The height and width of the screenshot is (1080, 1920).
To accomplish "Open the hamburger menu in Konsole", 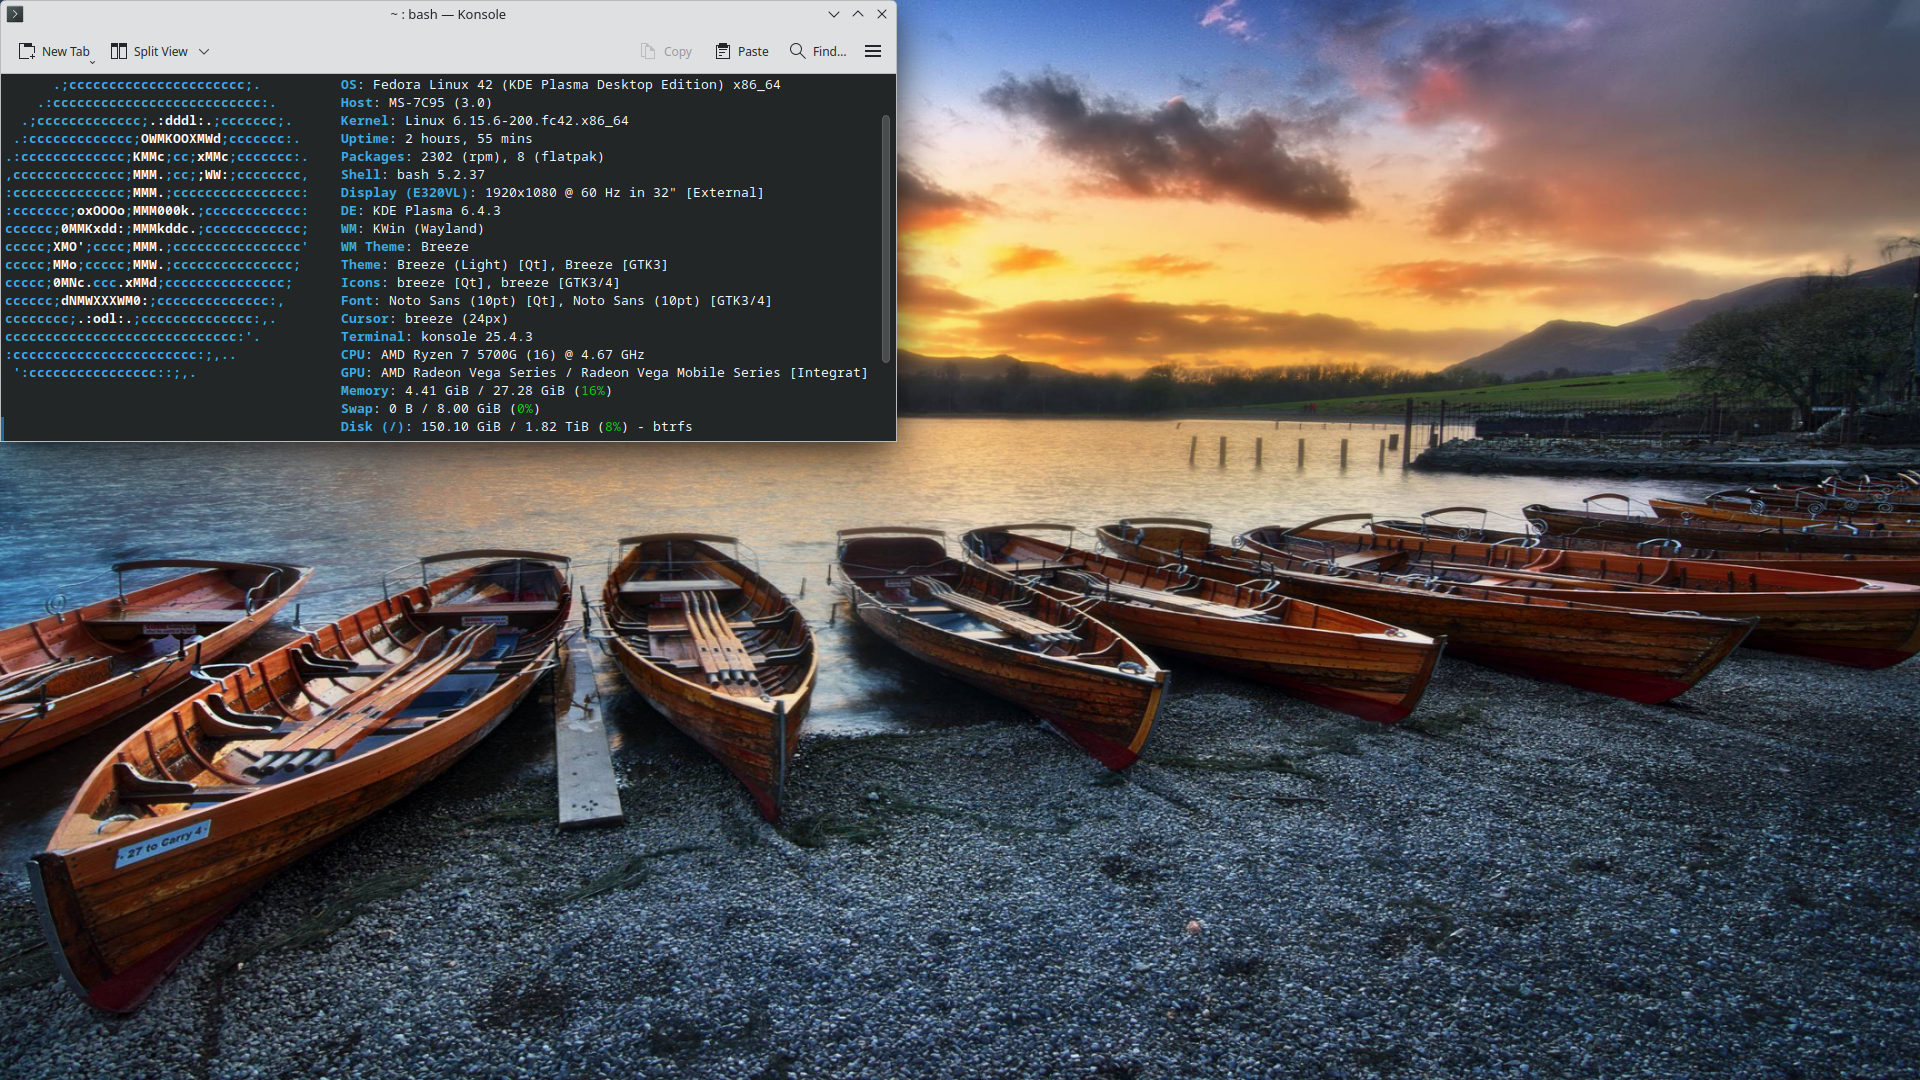I will [x=873, y=51].
